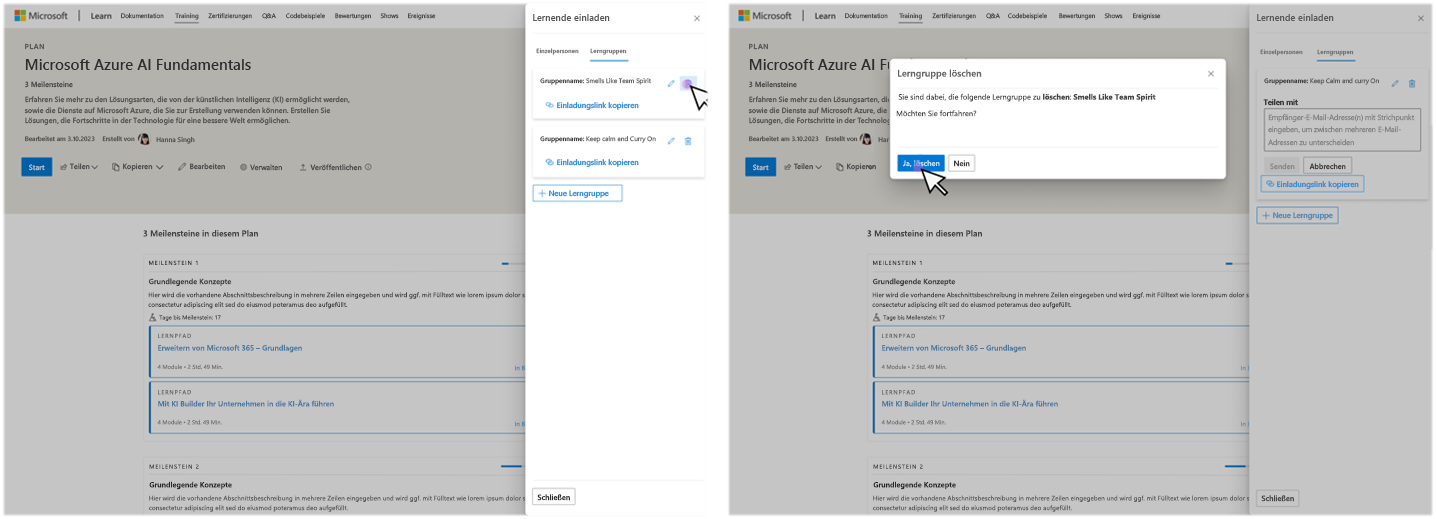The width and height of the screenshot is (1436, 519).
Task: Click the info icon next to Veröffentlichen
Action: [368, 167]
